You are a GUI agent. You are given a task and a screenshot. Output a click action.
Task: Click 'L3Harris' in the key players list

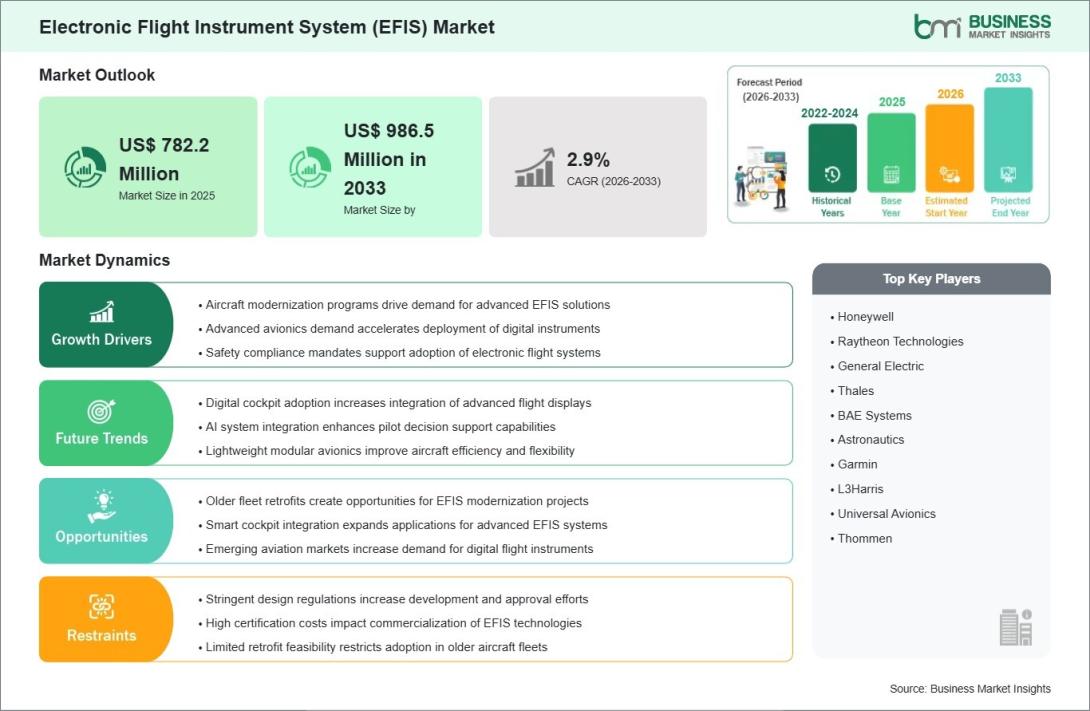[x=861, y=489]
